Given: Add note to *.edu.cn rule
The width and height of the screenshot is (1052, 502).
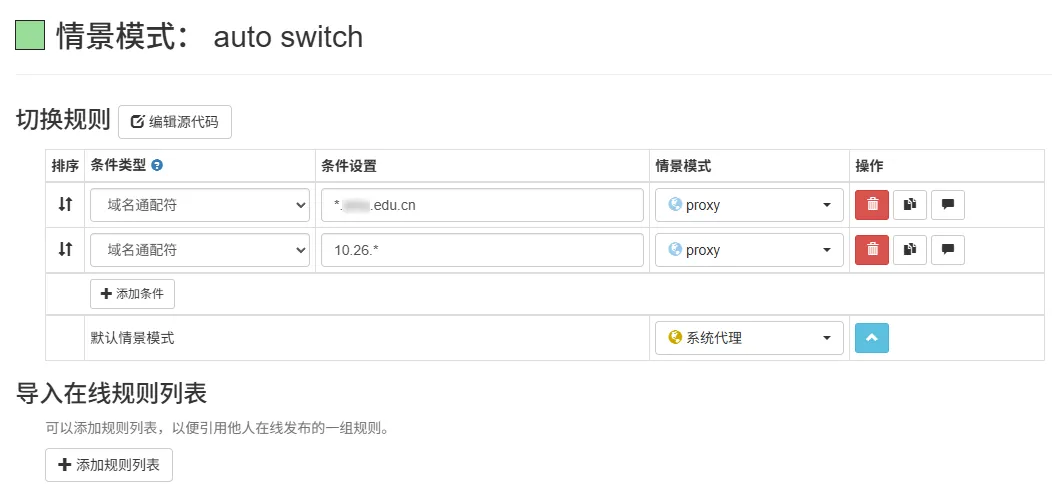Looking at the screenshot, I should (x=948, y=205).
